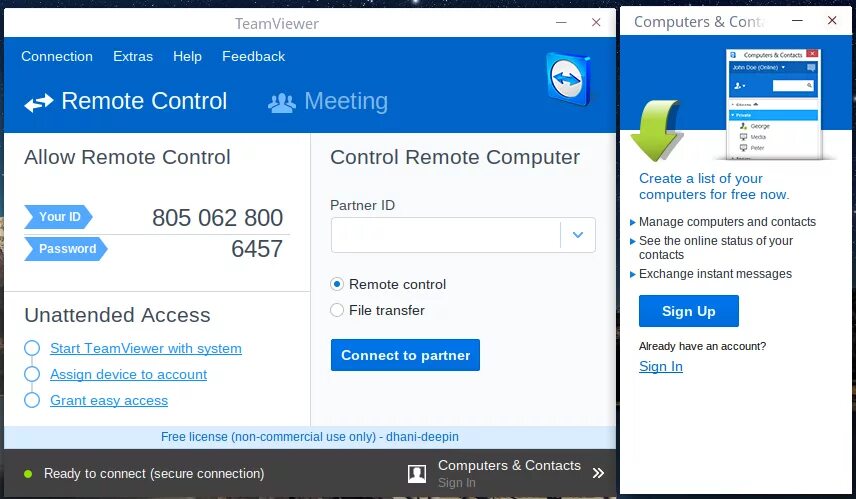
Task: Open the Connection menu
Action: click(57, 56)
